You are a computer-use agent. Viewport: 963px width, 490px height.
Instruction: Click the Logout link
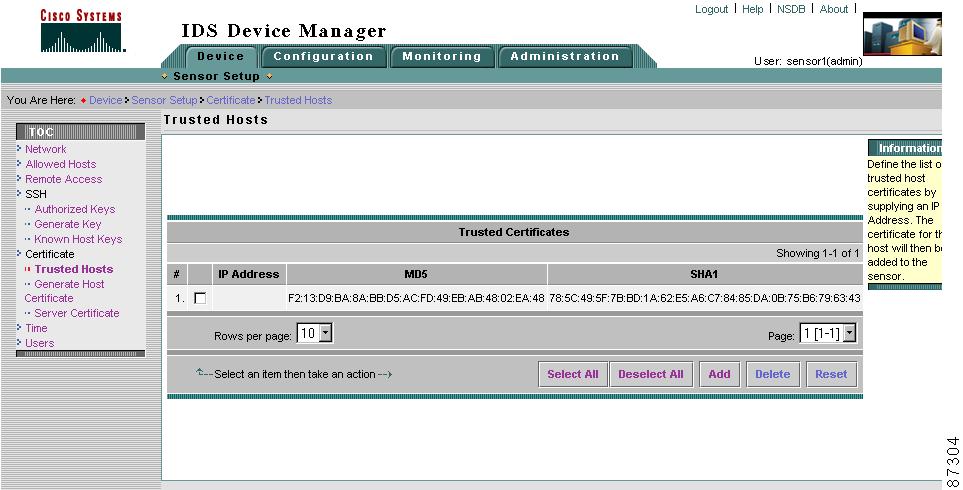pyautogui.click(x=711, y=9)
